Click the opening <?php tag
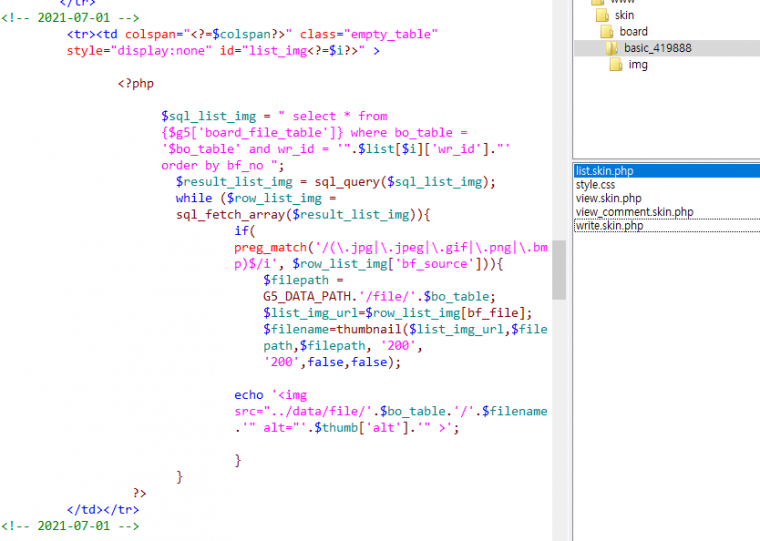The height and width of the screenshot is (541, 760). (136, 84)
